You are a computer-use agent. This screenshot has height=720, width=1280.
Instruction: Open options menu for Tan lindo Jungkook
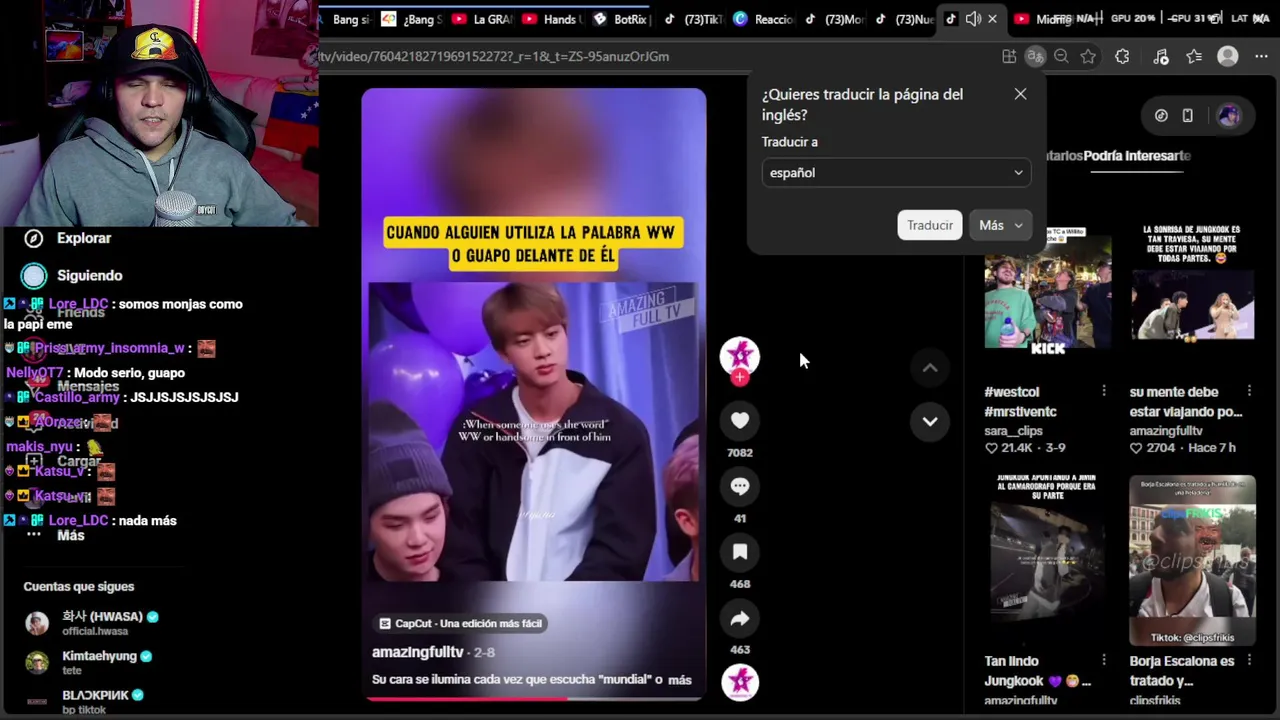click(1104, 660)
